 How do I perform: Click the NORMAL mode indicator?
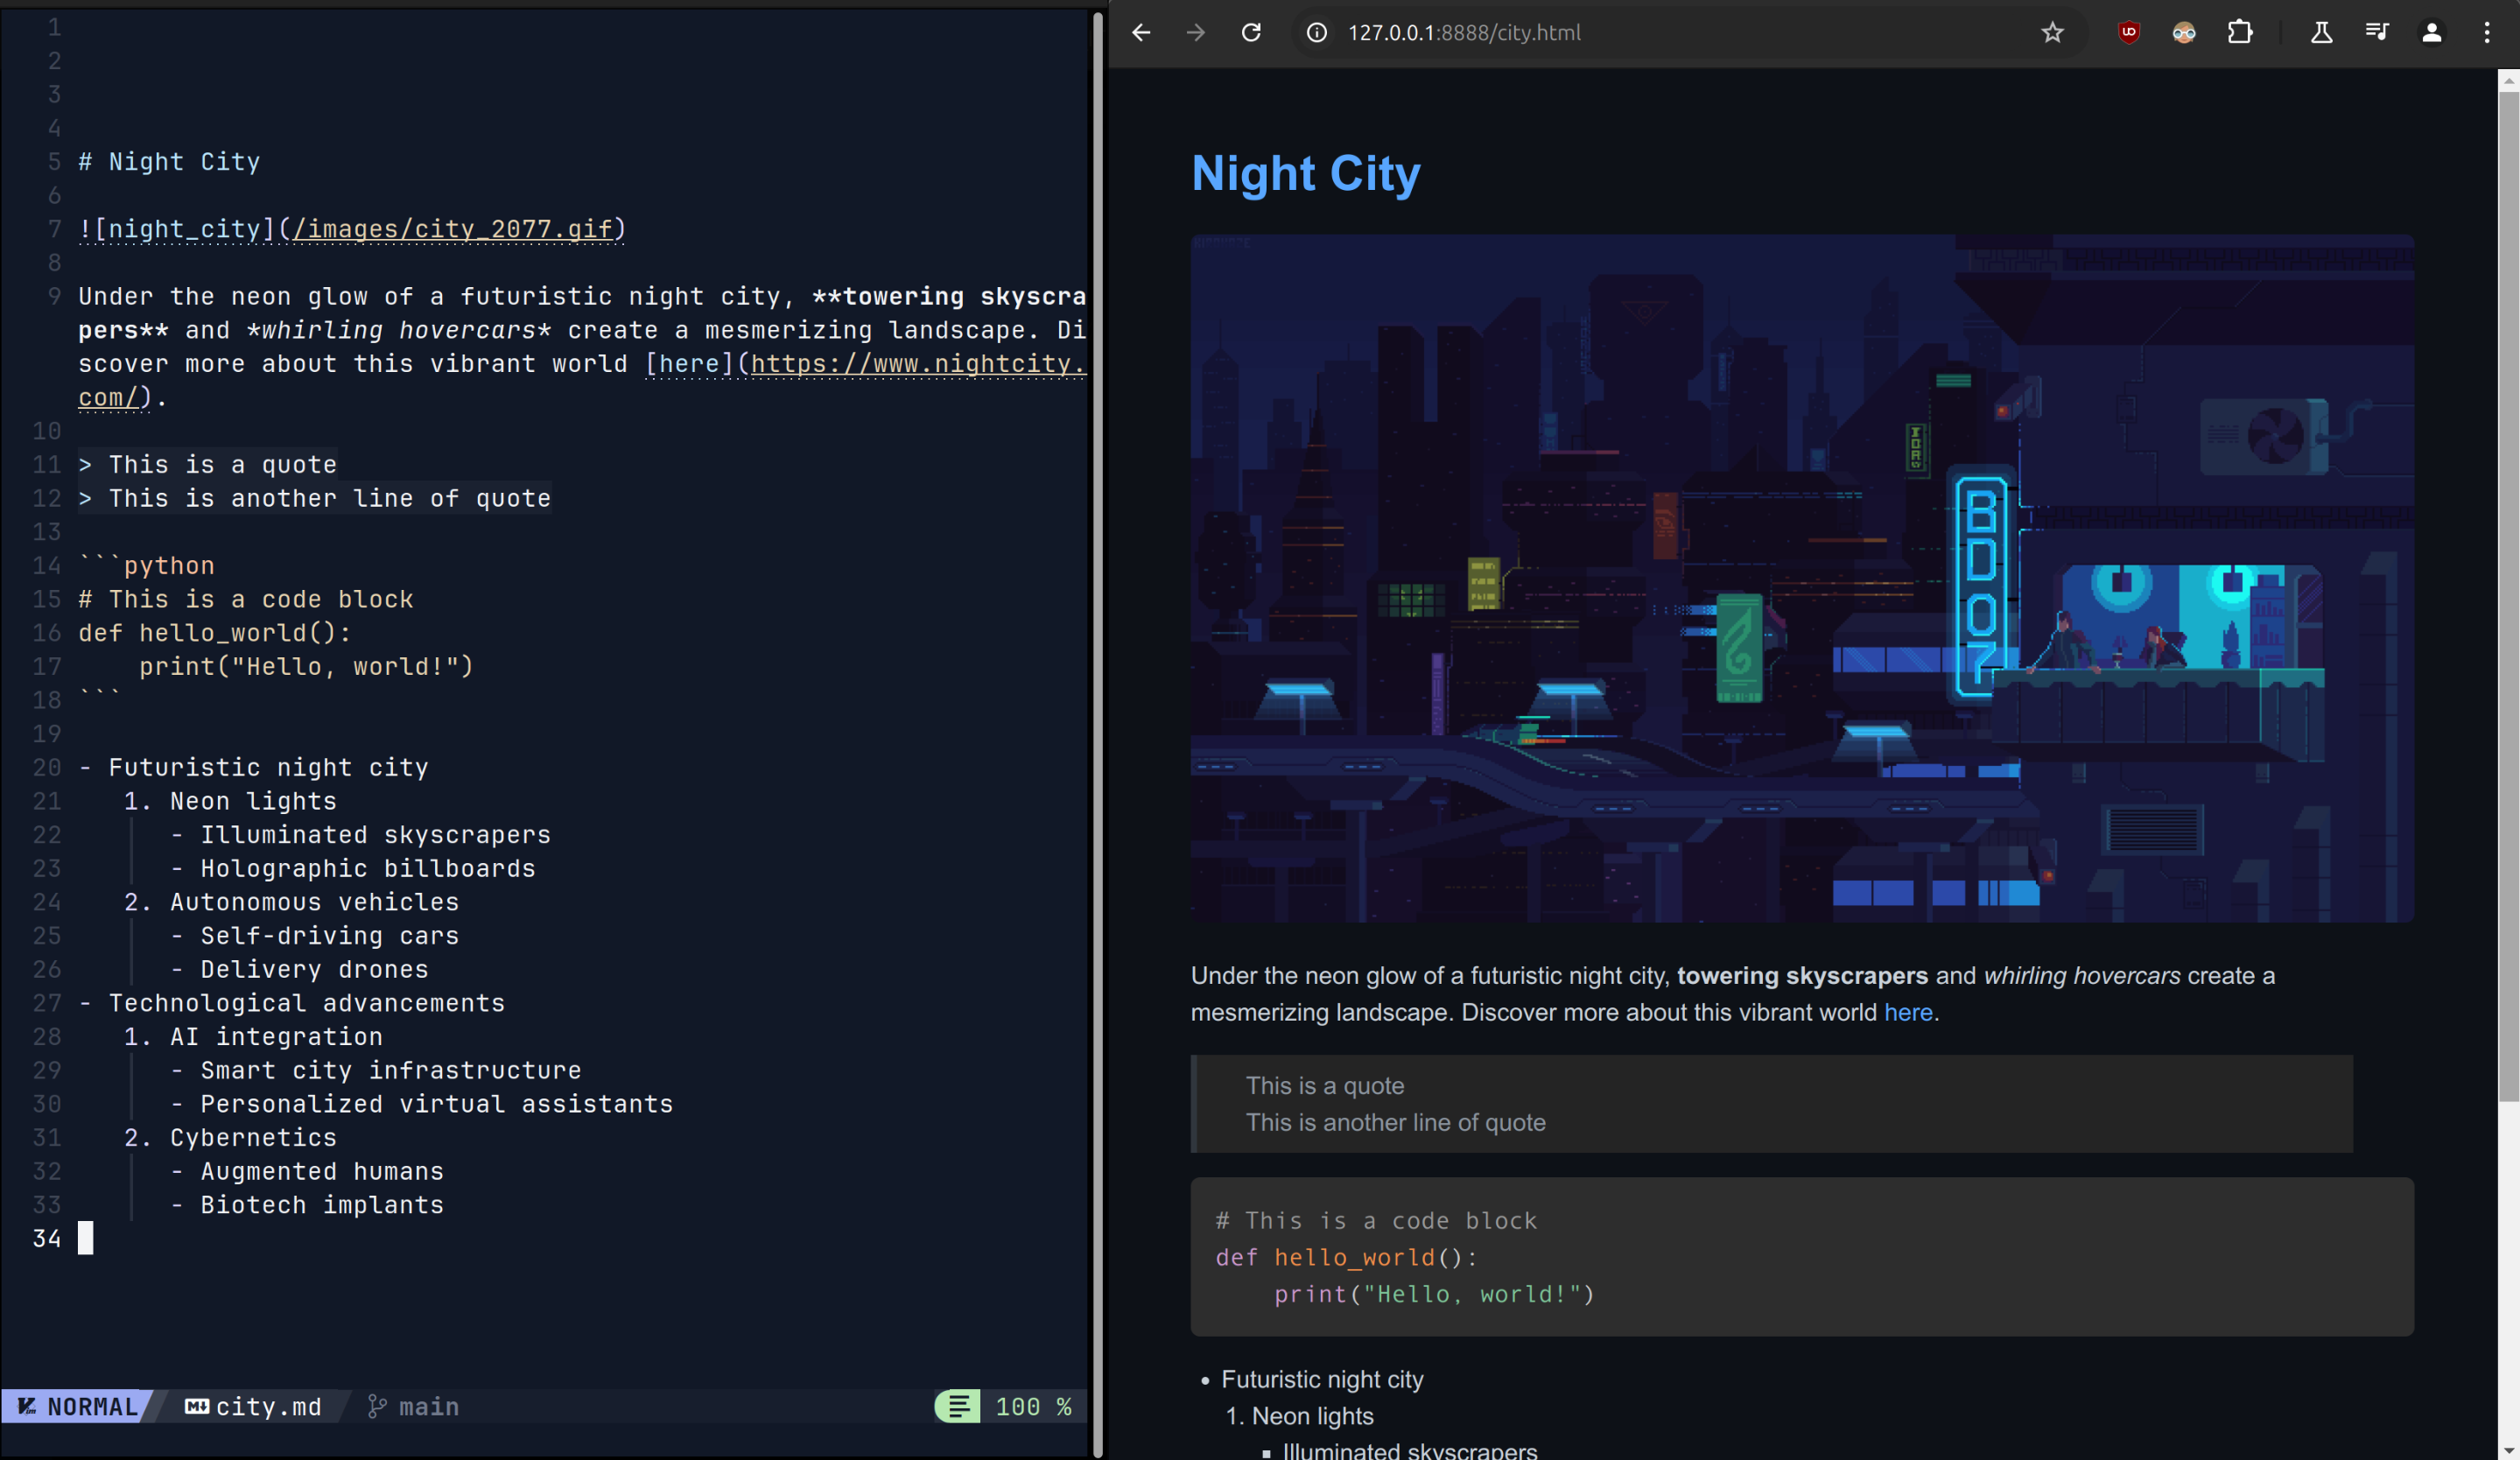click(91, 1407)
